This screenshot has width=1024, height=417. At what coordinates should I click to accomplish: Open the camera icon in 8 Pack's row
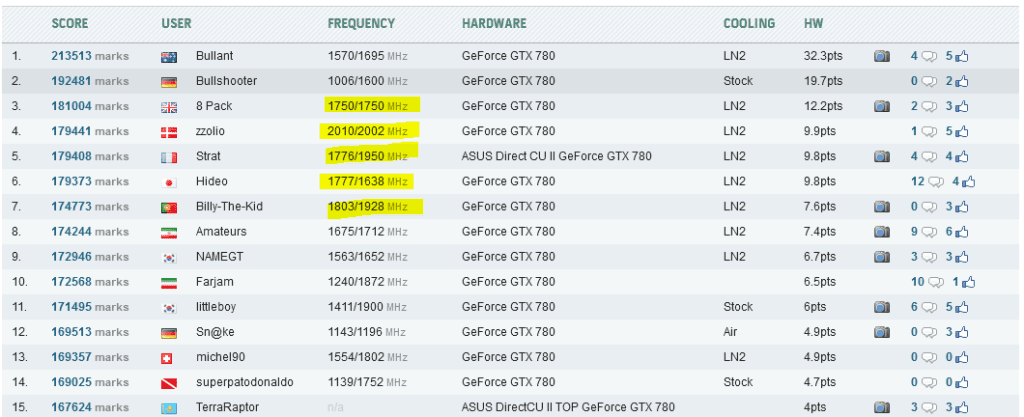tap(882, 106)
